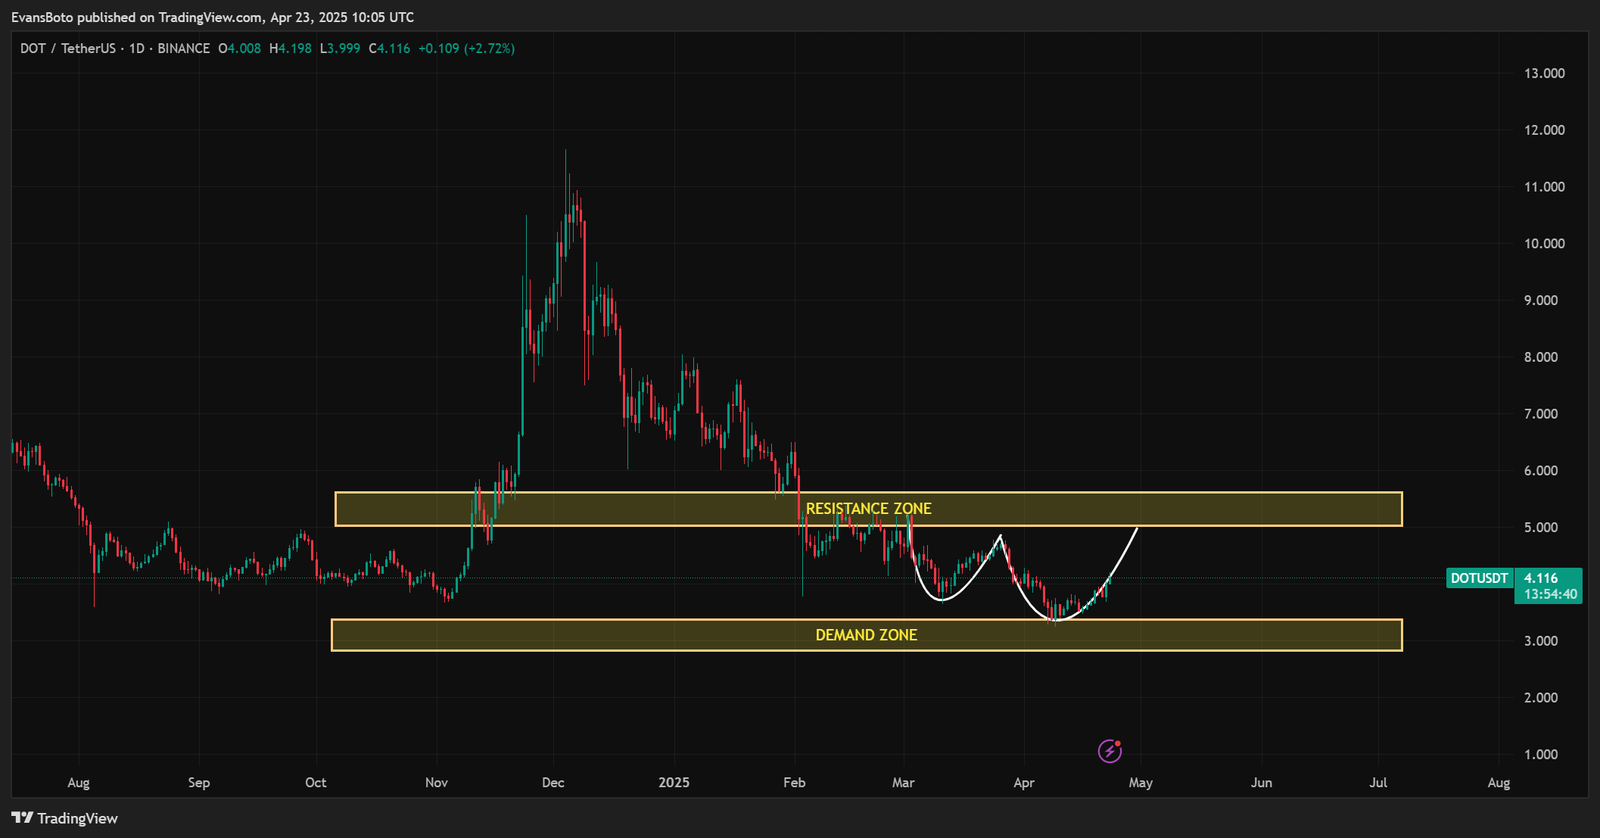Click the 13.000 price axis label

click(x=1544, y=73)
